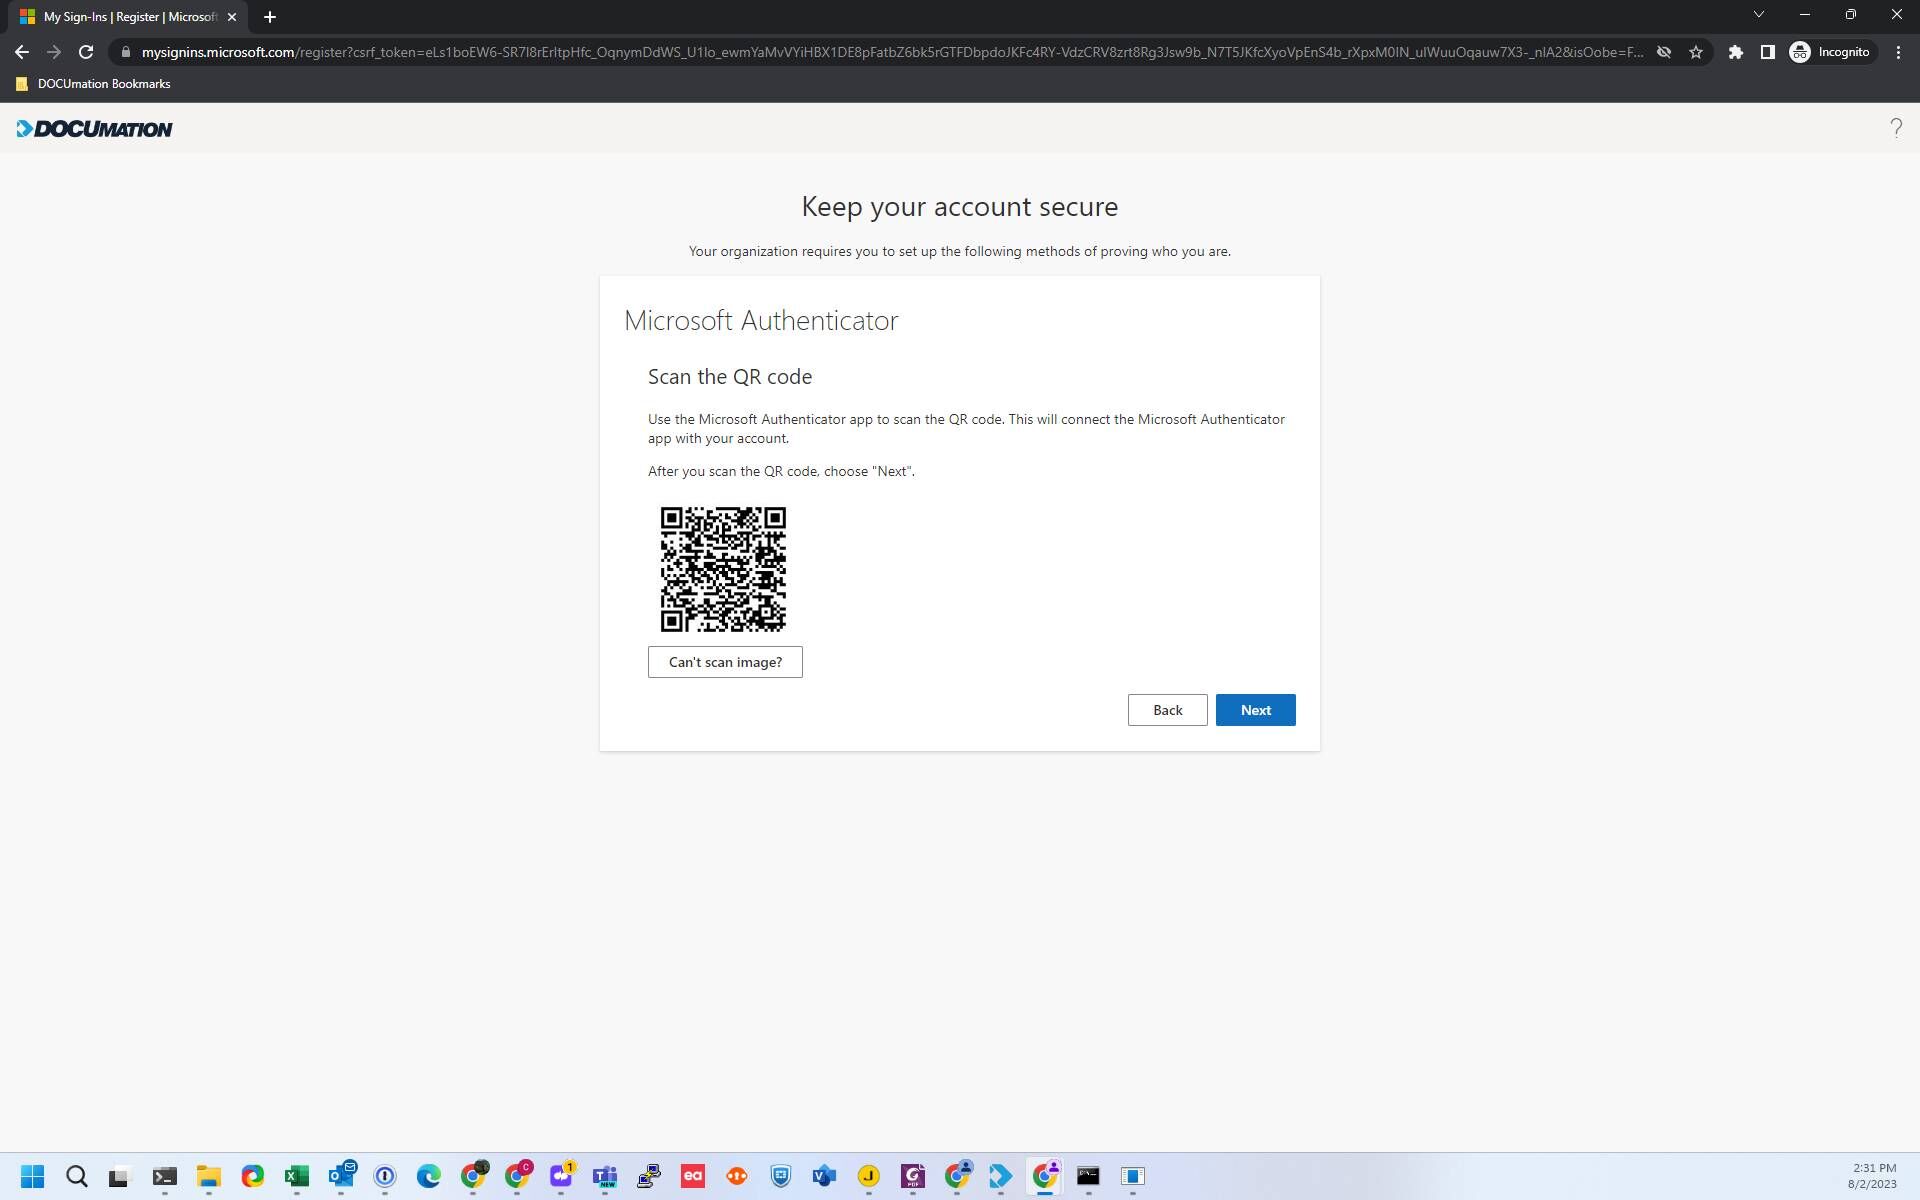Open 1Password from the taskbar

coord(385,1177)
